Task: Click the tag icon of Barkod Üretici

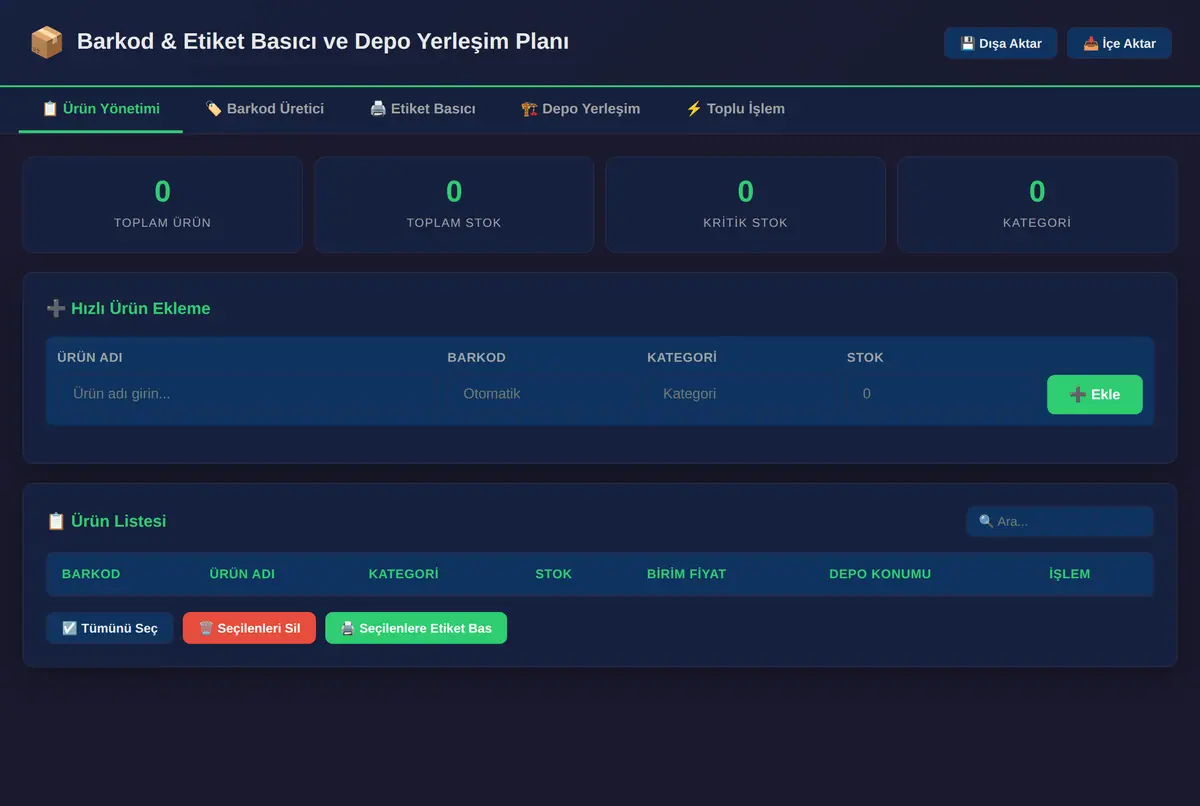Action: click(x=213, y=108)
